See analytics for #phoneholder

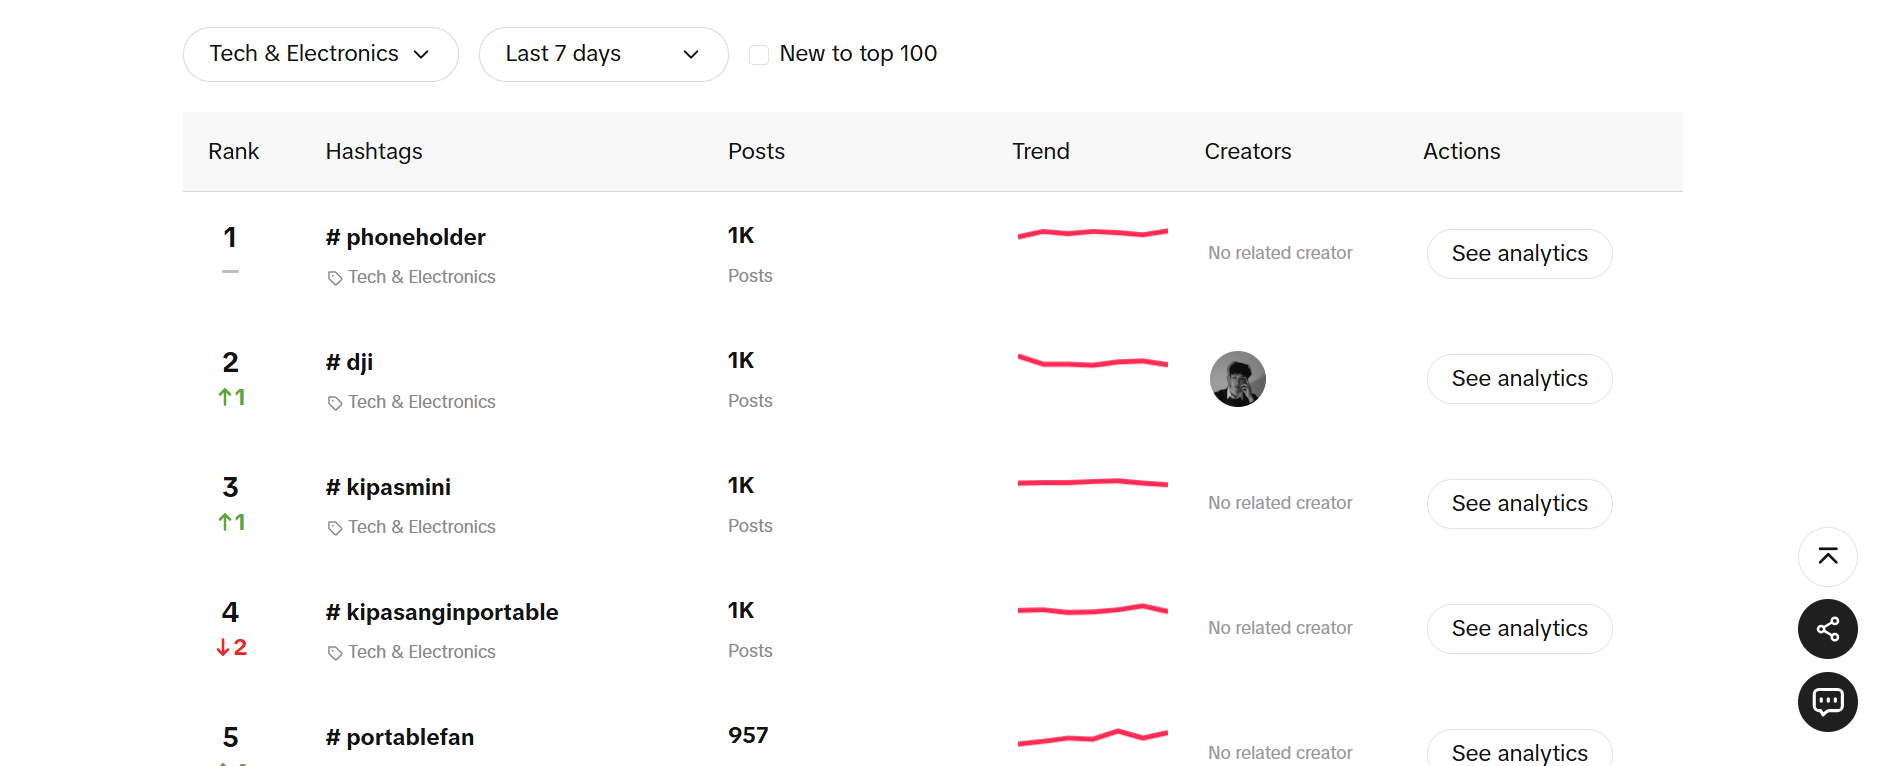point(1518,254)
